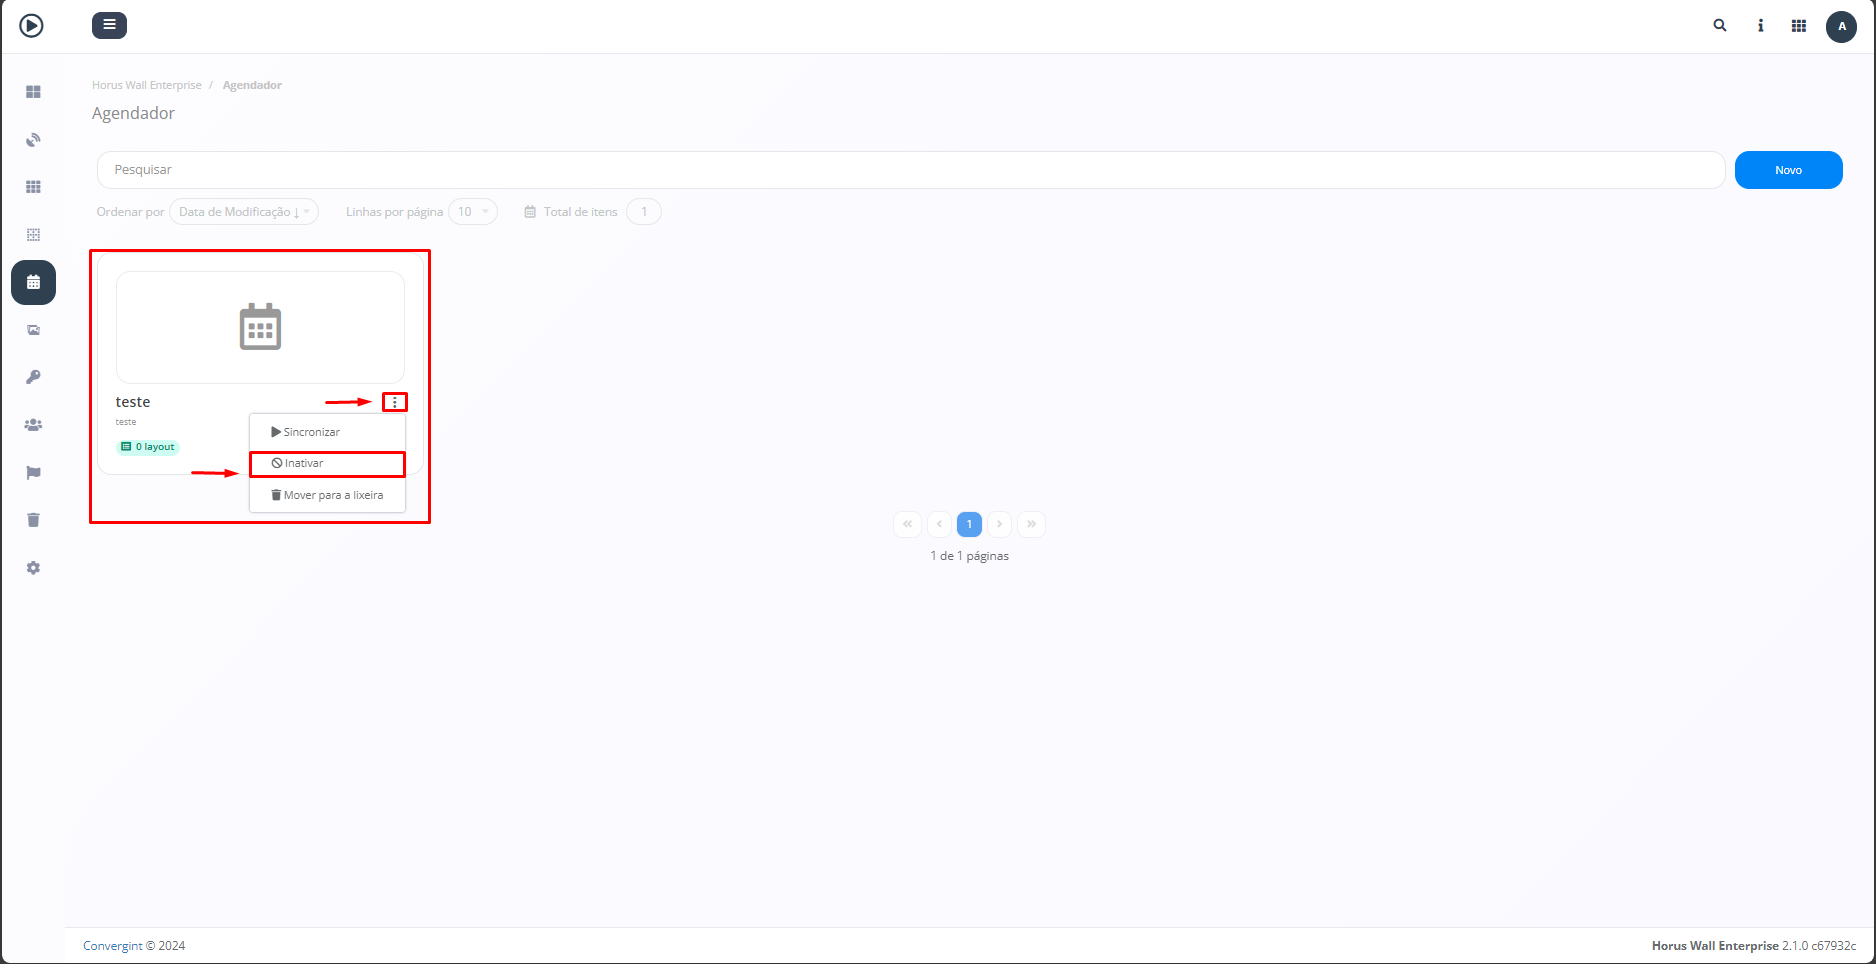Toggle the hamburger menu button
Screen dimensions: 1876x964
coord(109,25)
